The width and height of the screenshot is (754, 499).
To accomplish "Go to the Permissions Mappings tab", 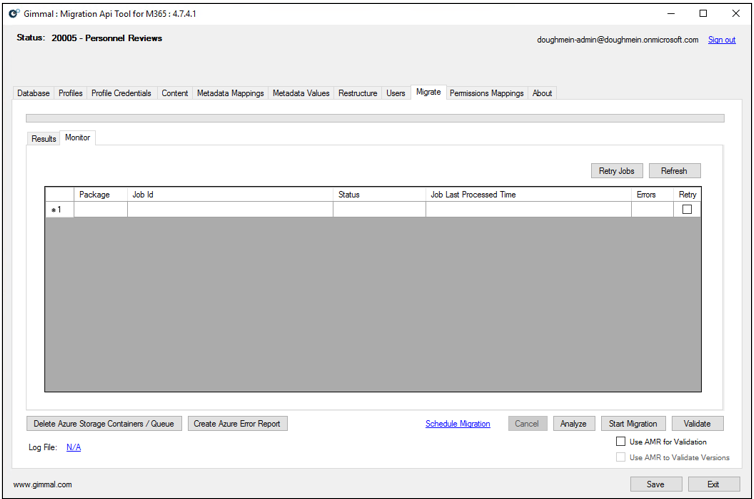I will point(486,93).
